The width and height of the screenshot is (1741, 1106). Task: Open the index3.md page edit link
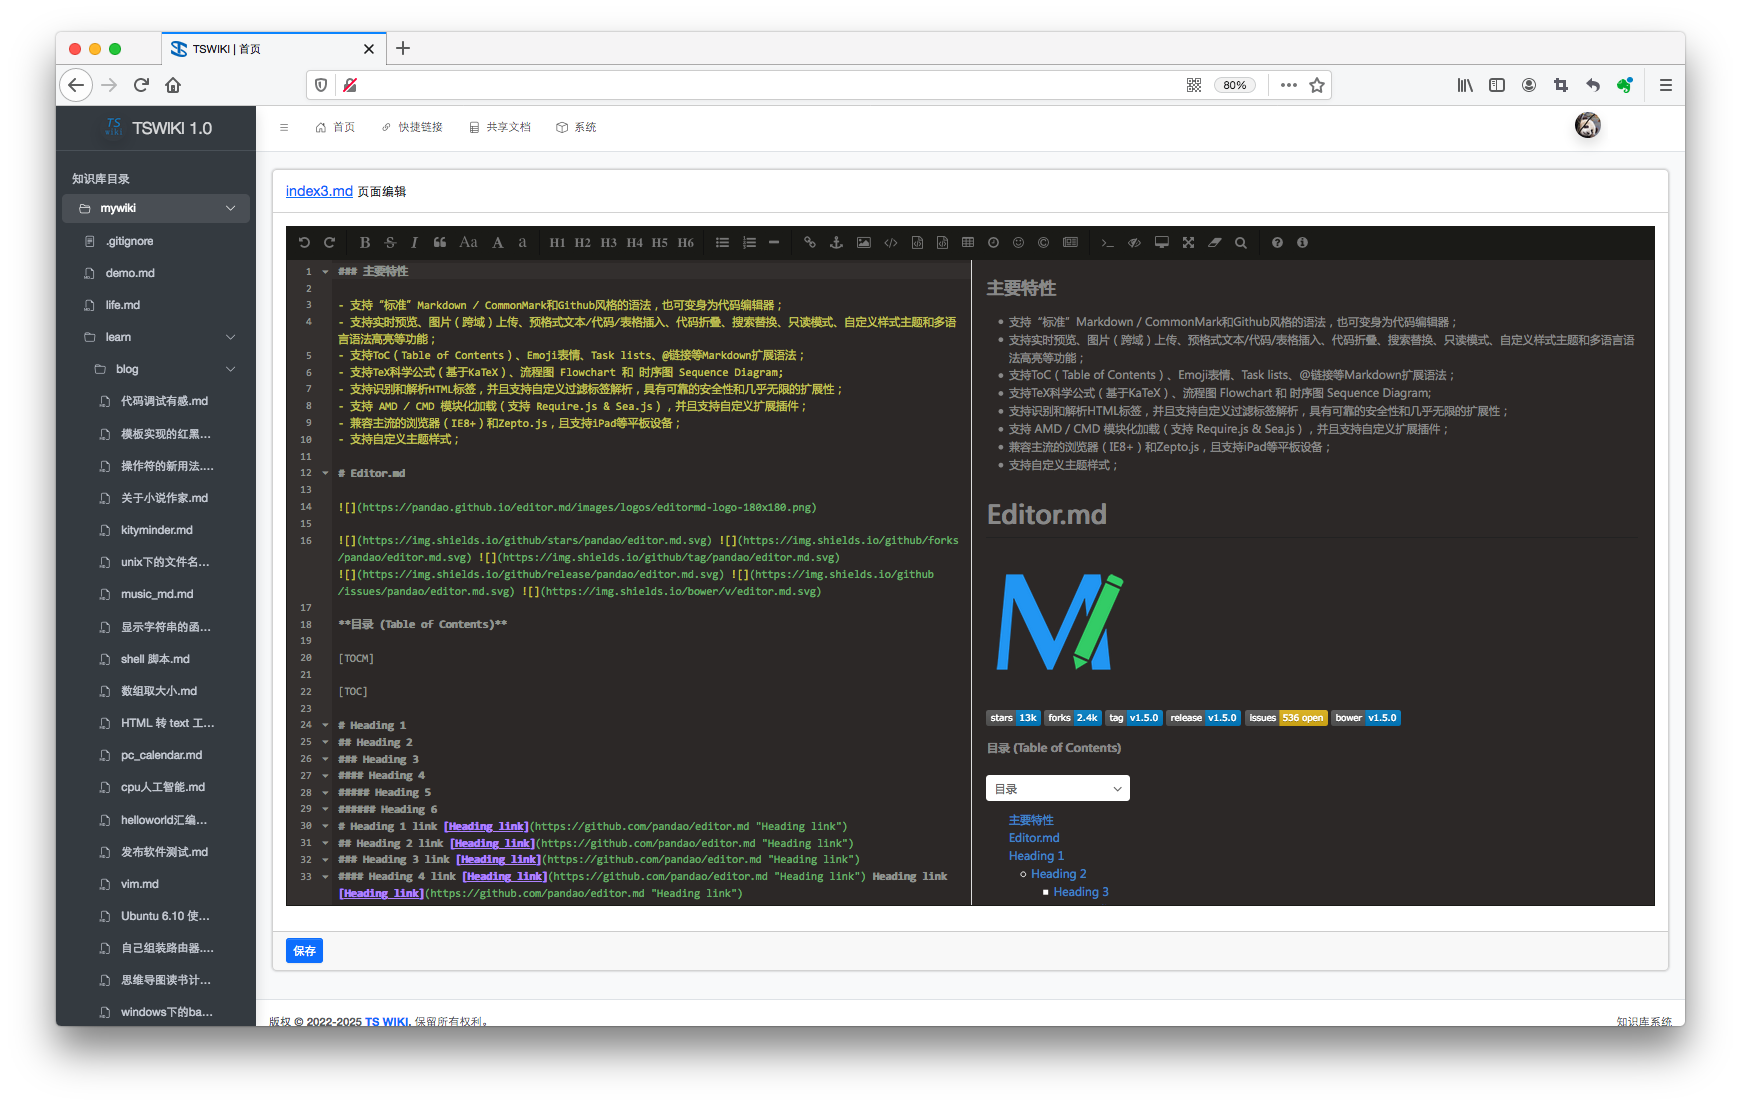(x=318, y=190)
